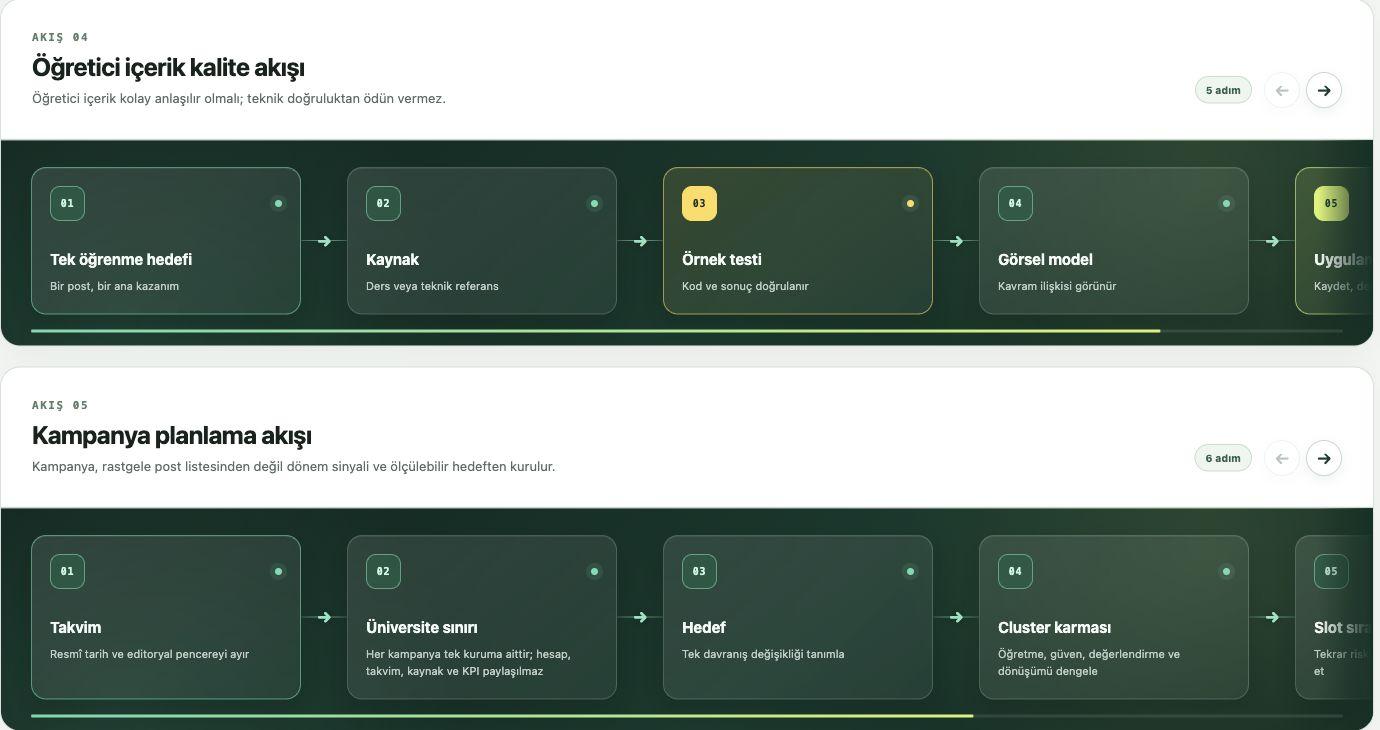Image resolution: width=1380 pixels, height=730 pixels.
Task: Click description starting Her kampanya tek kuruma aittir
Action: point(468,662)
